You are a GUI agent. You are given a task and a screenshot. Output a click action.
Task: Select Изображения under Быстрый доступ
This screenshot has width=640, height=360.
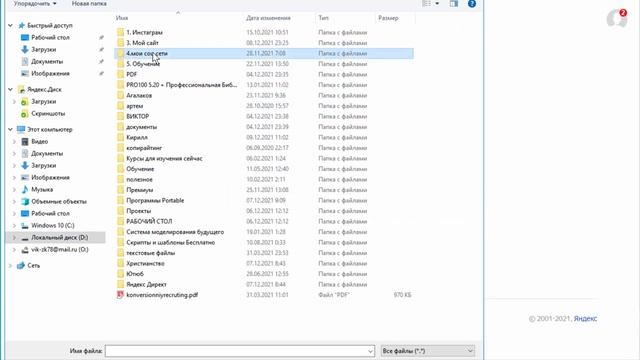click(50, 73)
